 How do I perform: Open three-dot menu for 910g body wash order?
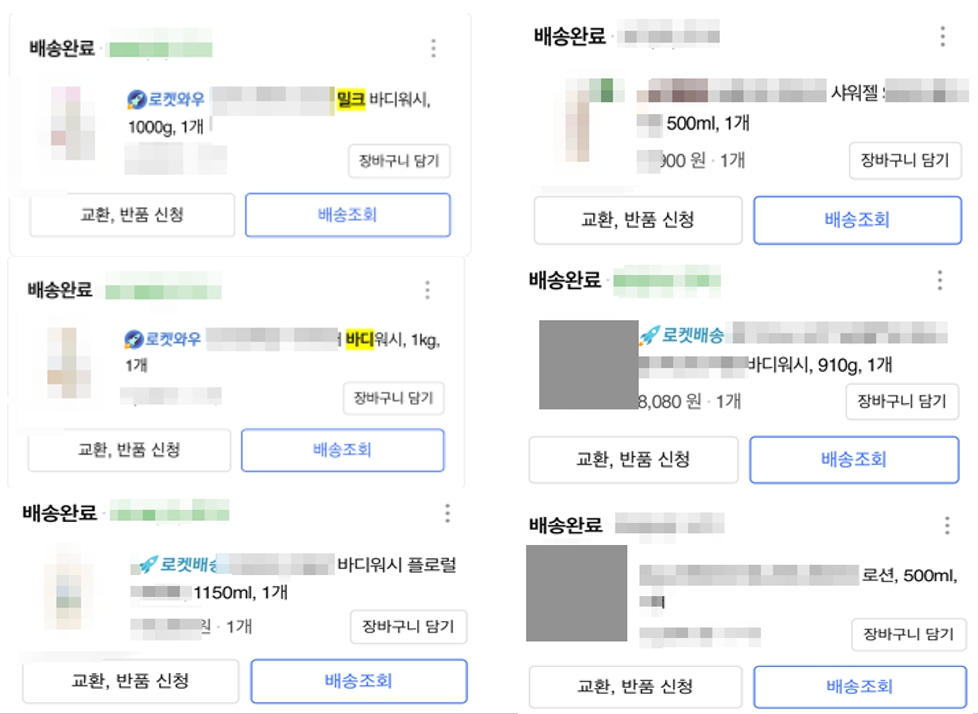(940, 280)
